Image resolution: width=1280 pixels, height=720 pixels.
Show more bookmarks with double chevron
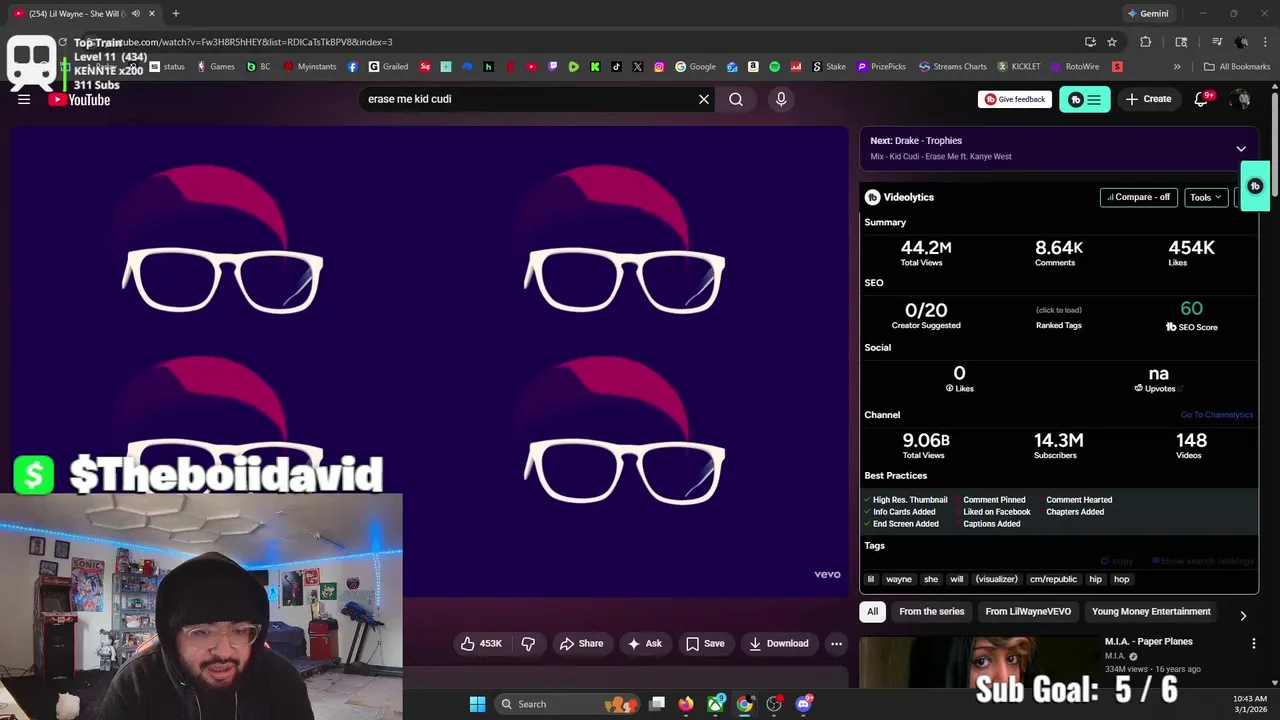tap(1177, 67)
